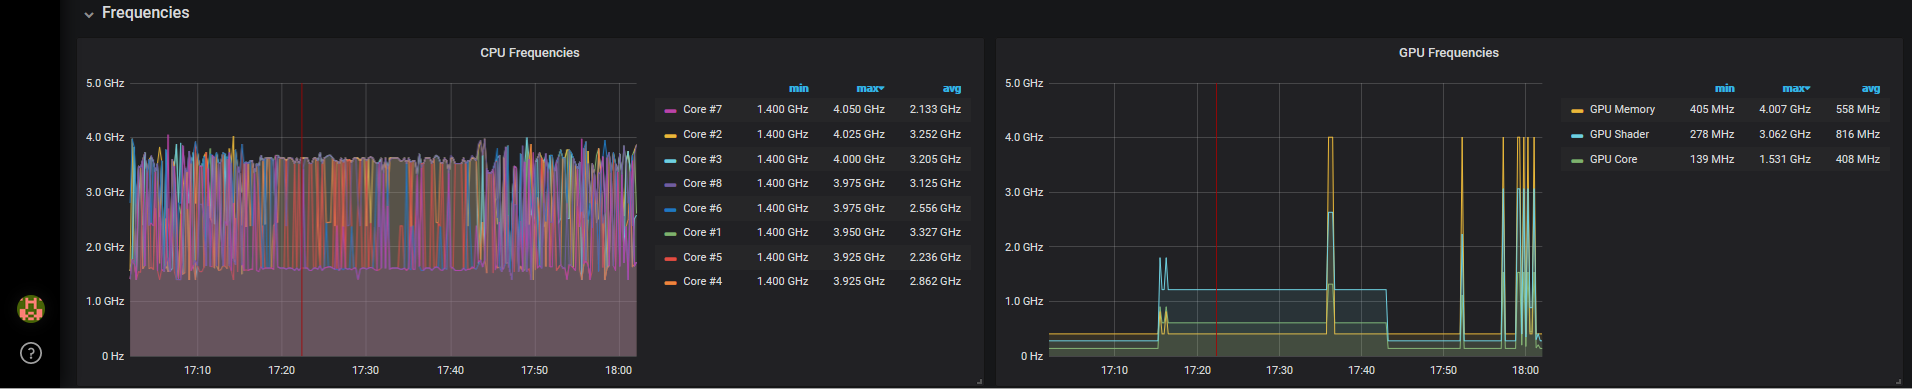Collapse the Frequencies row chevron
1912x389 pixels.
pyautogui.click(x=89, y=14)
